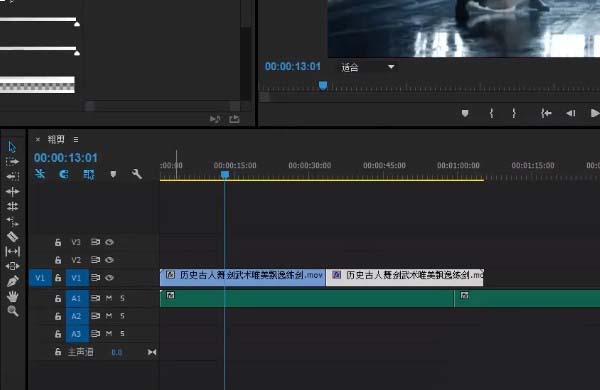Toggle Snap magnet in timeline
Image resolution: width=600 pixels, height=390 pixels.
64,175
